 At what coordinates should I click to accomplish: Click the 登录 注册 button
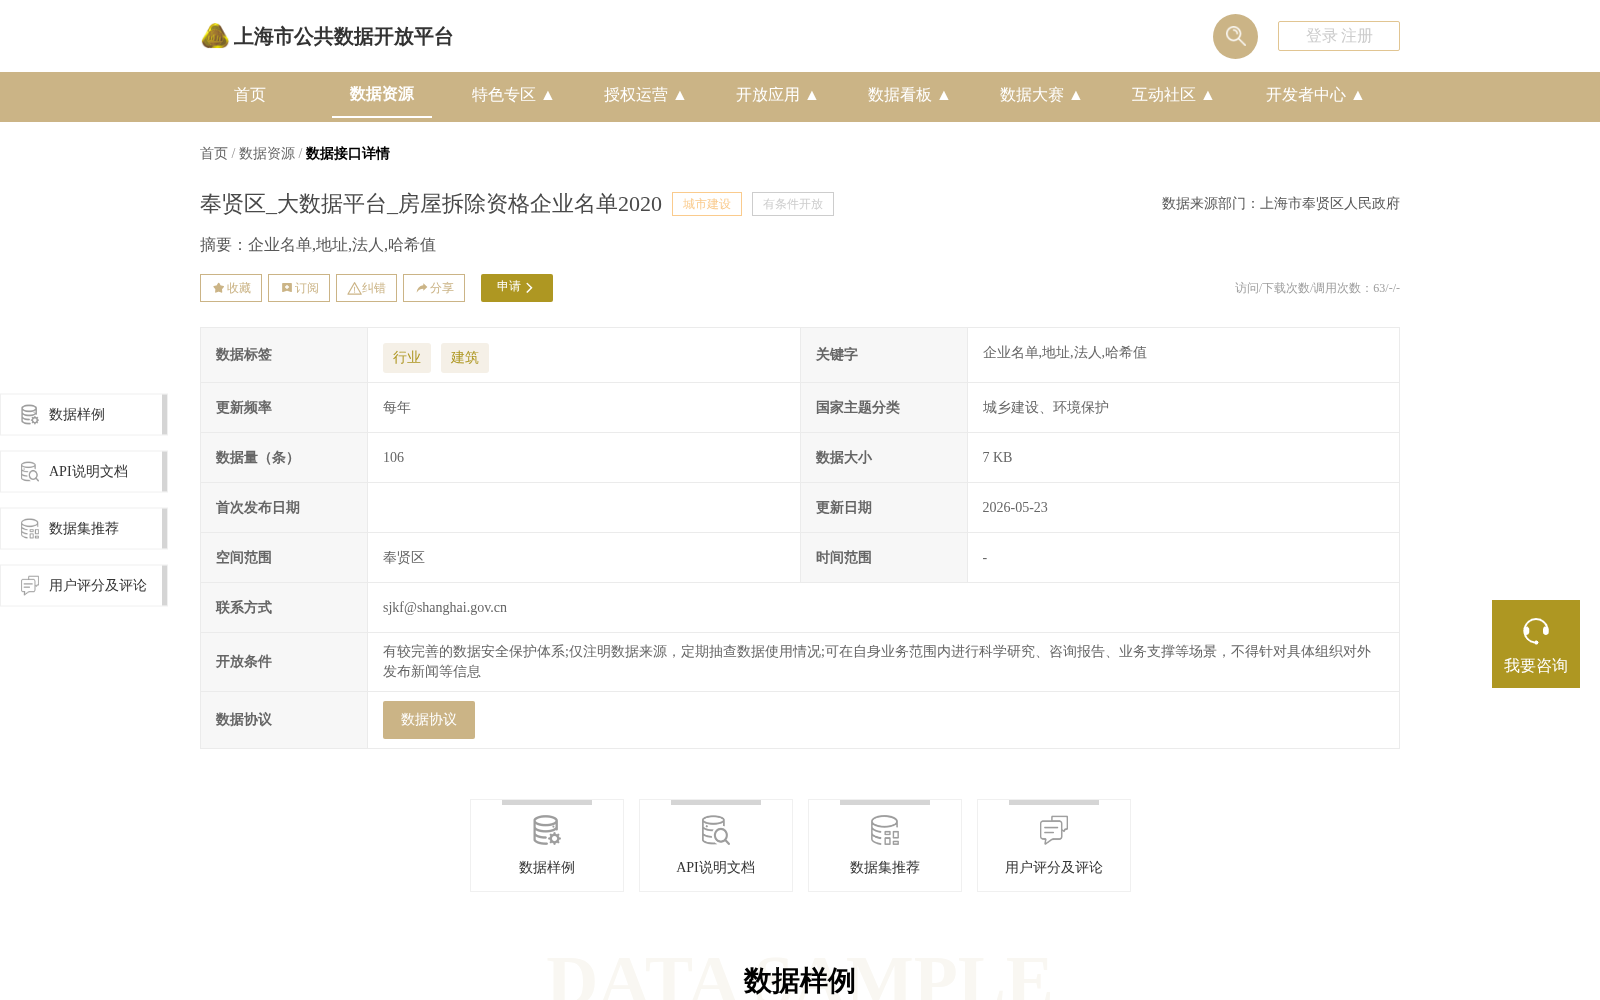tap(1339, 36)
